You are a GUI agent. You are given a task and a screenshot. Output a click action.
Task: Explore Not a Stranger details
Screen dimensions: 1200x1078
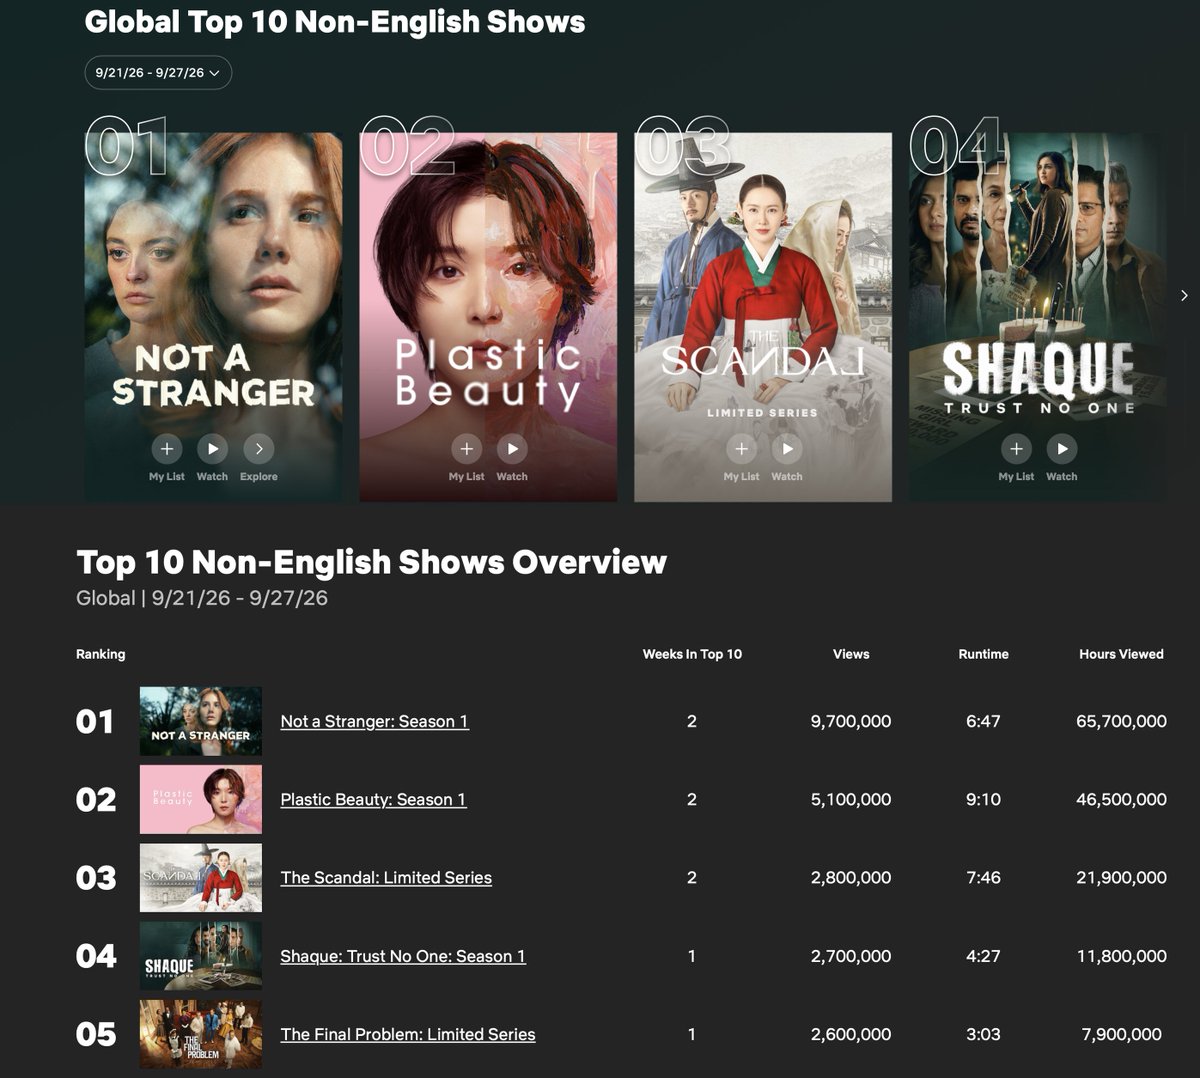click(x=258, y=449)
